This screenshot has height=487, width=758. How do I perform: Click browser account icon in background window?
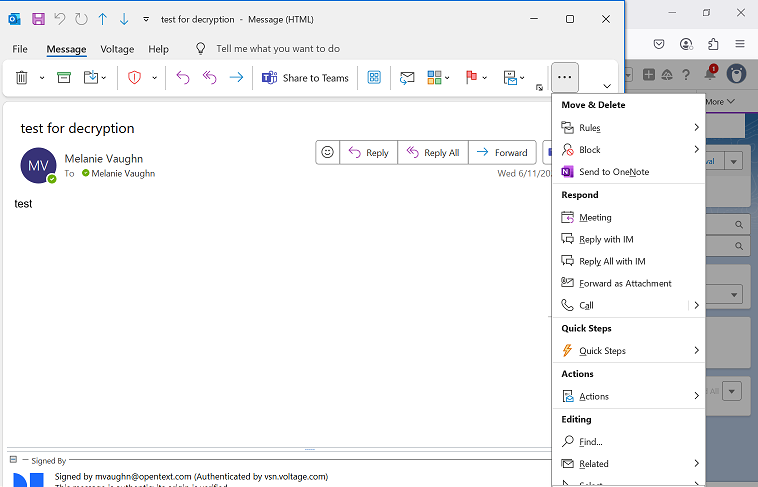click(x=686, y=44)
